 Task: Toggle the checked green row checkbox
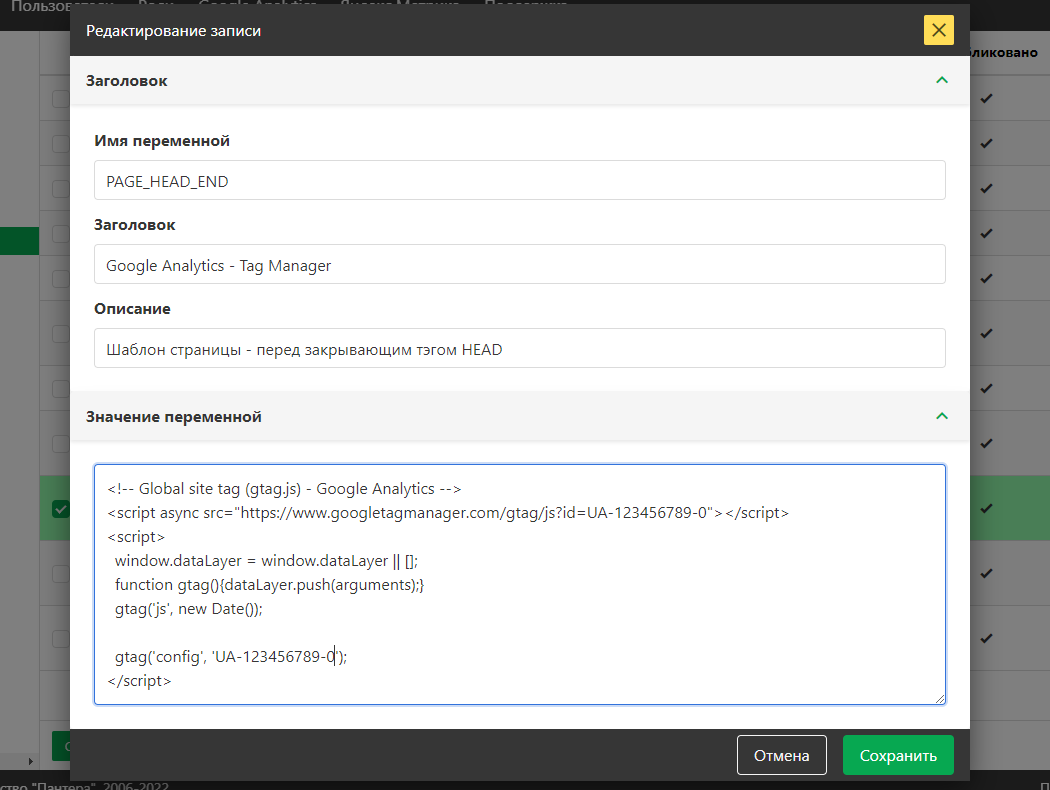[62, 508]
